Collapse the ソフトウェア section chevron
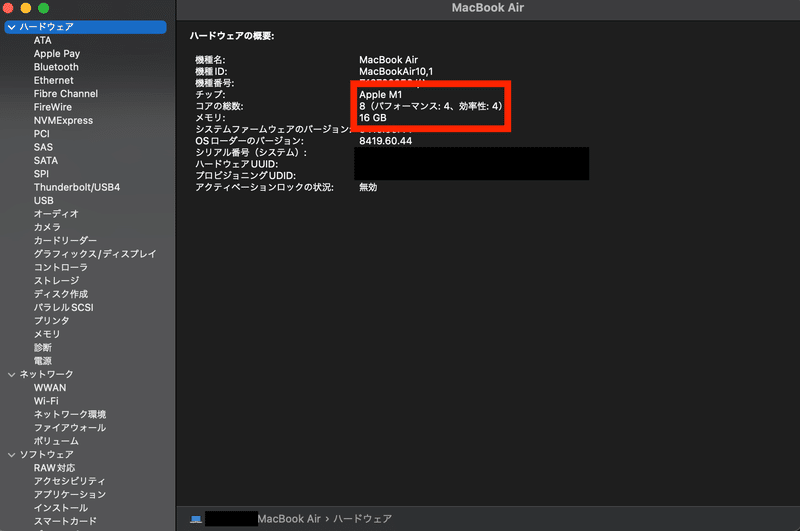Screen dimensions: 800x531 click(x=11, y=454)
